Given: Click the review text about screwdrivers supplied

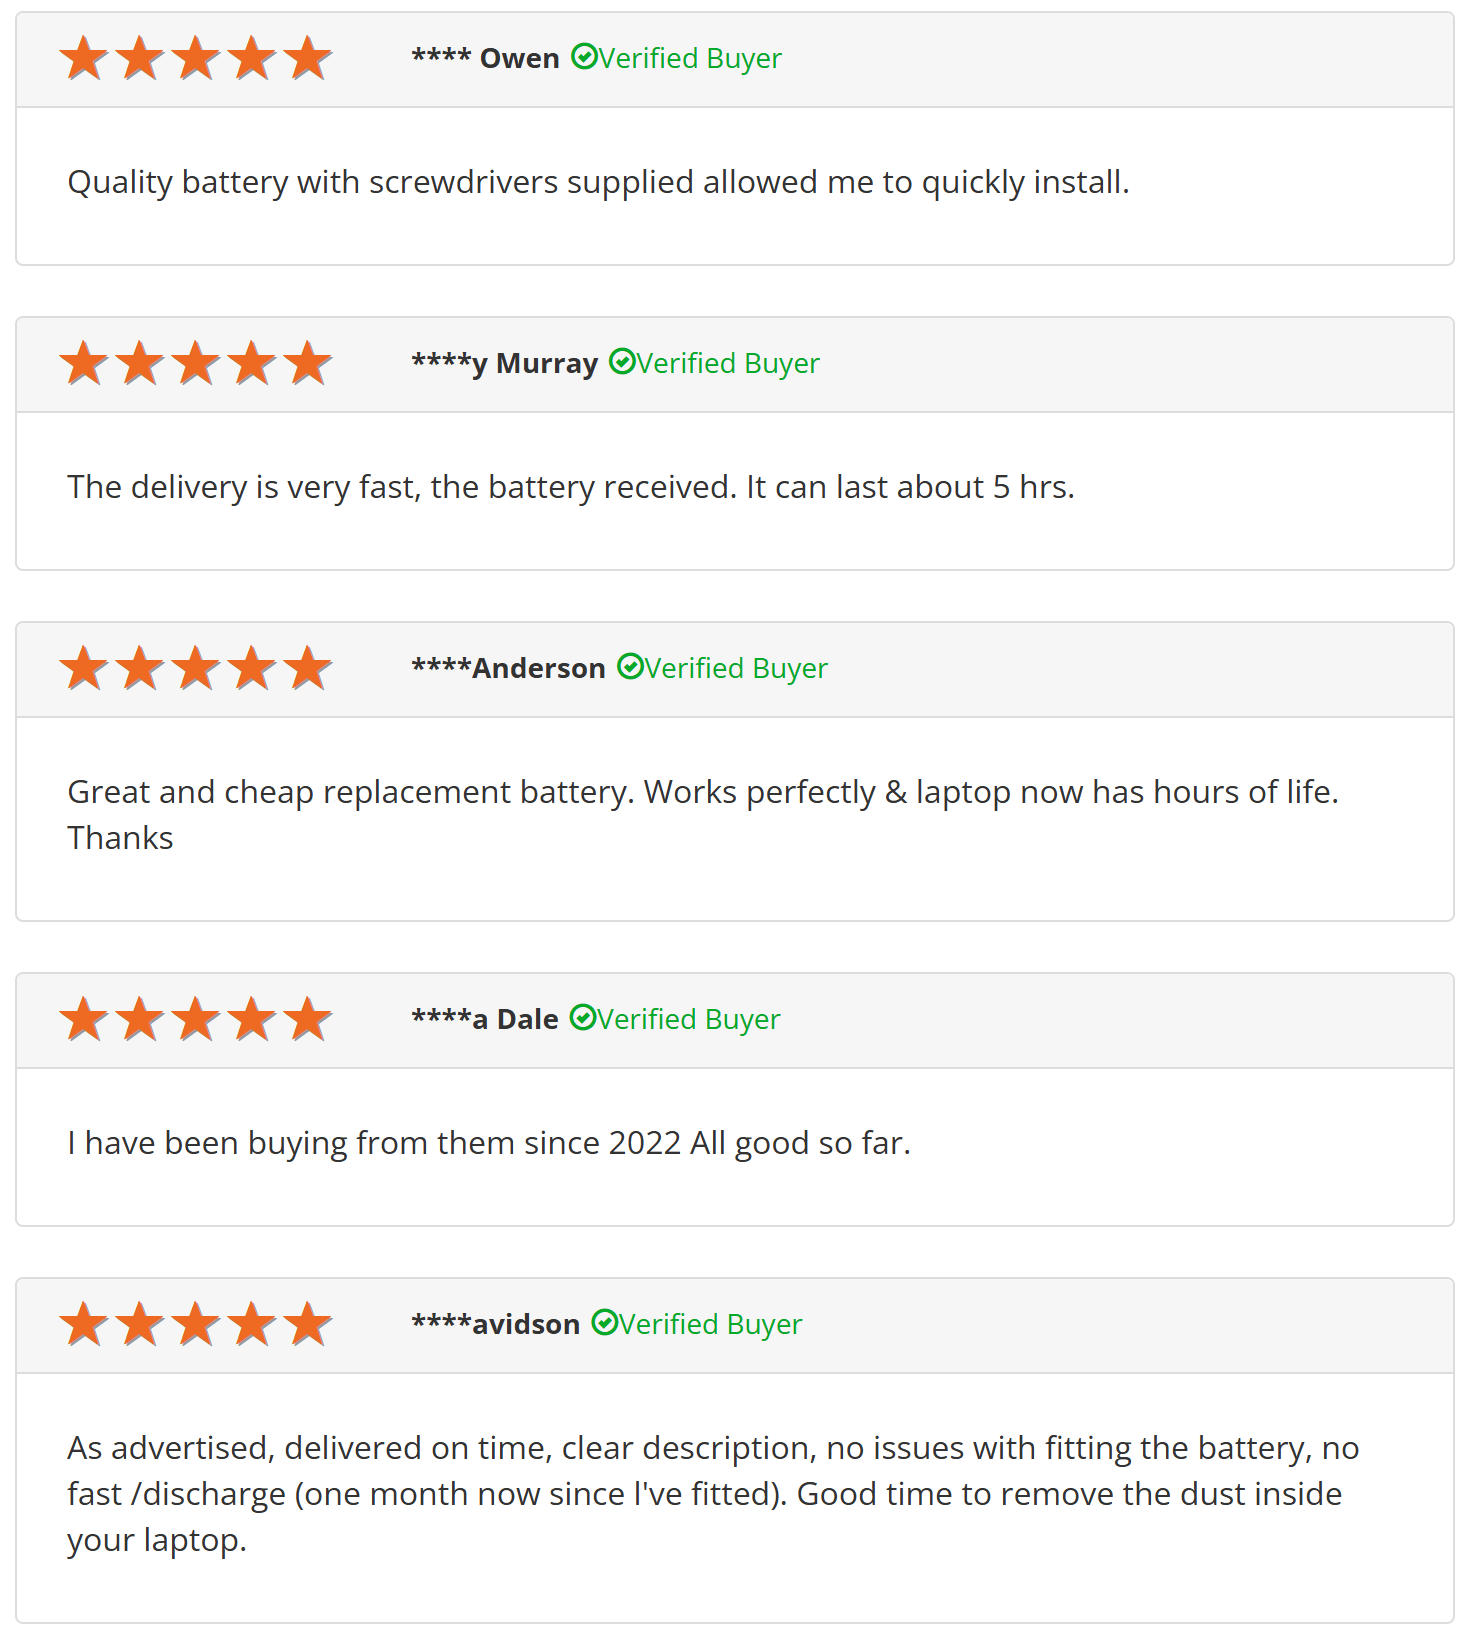Looking at the screenshot, I should 598,183.
